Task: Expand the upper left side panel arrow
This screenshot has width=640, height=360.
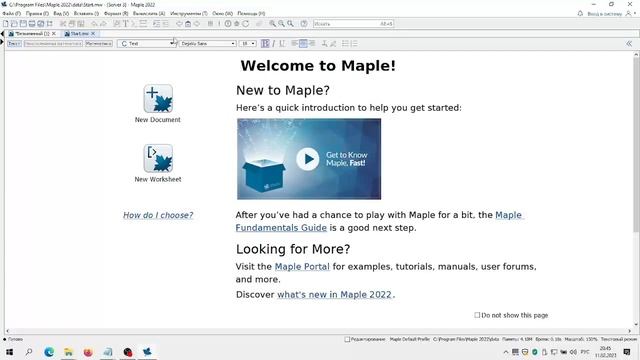Action: tap(2, 33)
